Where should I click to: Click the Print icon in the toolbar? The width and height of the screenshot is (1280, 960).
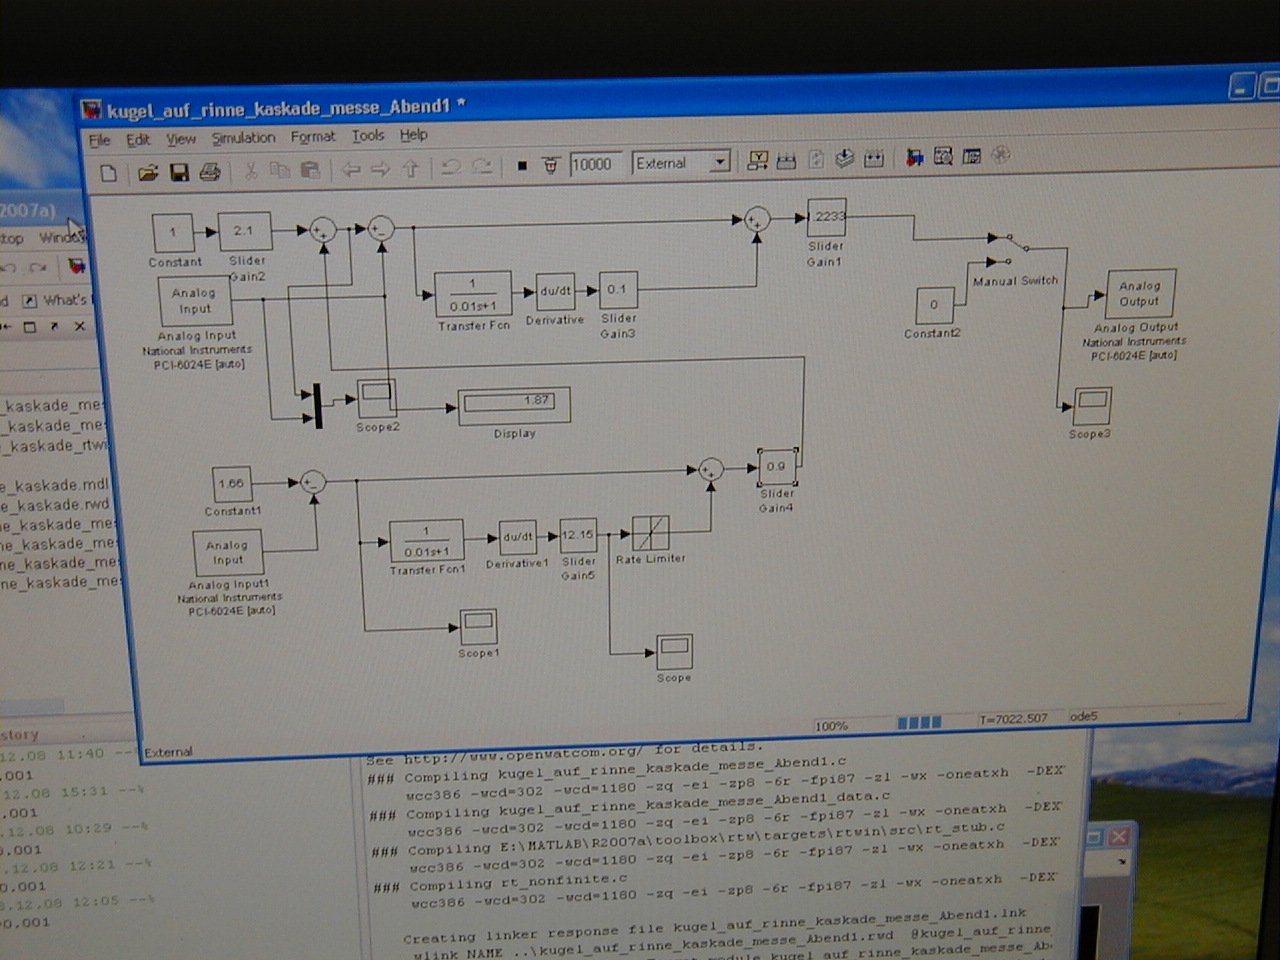209,173
